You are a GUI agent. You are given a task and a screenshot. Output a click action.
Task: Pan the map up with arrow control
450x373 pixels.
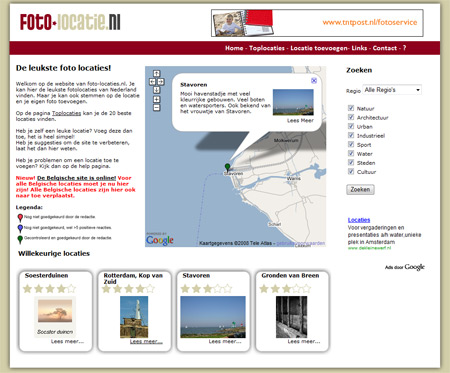pos(156,73)
